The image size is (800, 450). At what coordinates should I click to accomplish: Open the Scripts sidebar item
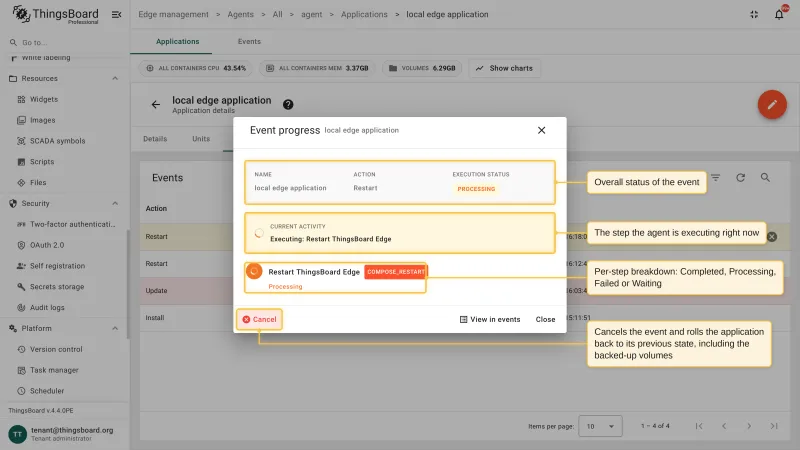click(42, 162)
